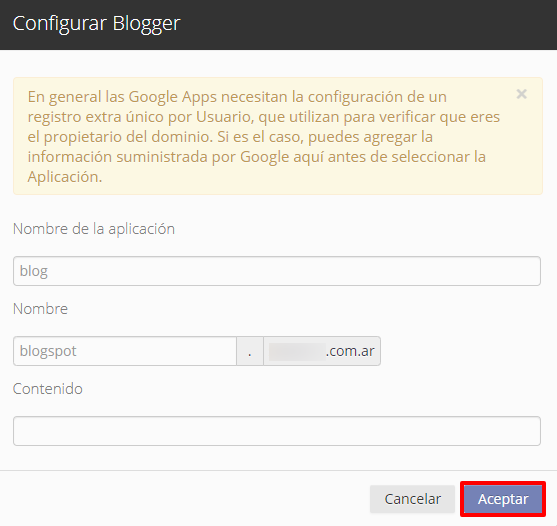Click the word Aplicación ending the notice
557x526 pixels.
pos(65,177)
